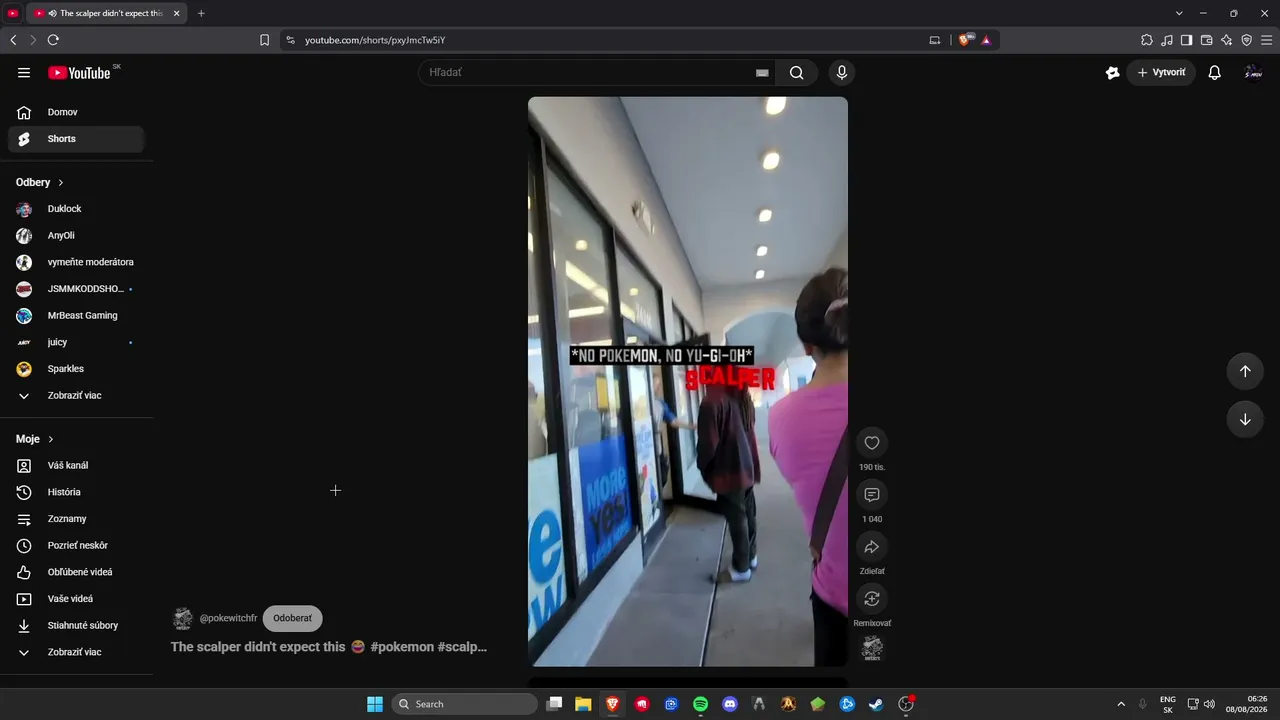Image resolution: width=1280 pixels, height=720 pixels.
Task: Remix this short using Remixovať icon
Action: click(x=872, y=599)
